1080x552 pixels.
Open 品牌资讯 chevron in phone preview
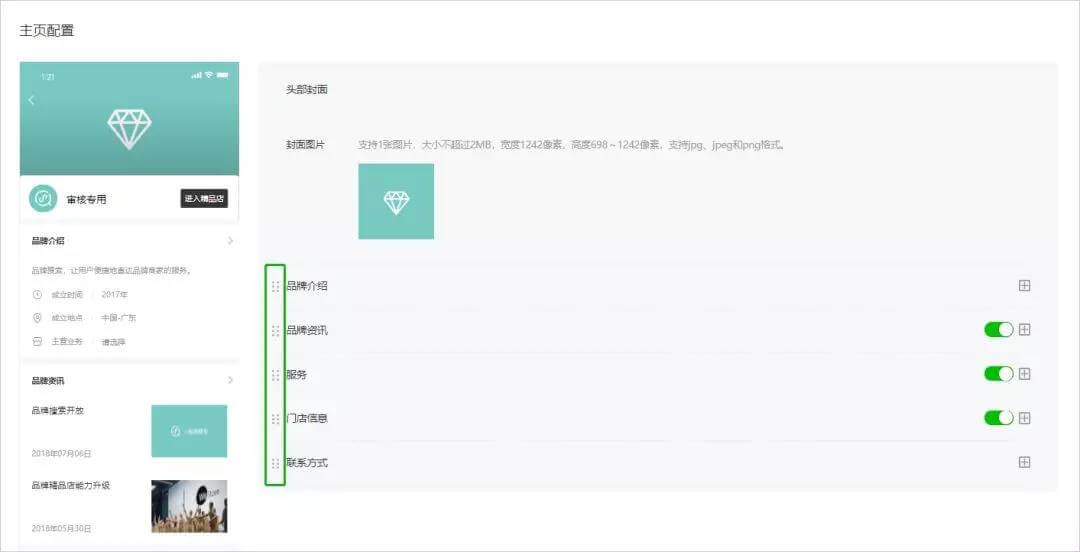pos(230,380)
